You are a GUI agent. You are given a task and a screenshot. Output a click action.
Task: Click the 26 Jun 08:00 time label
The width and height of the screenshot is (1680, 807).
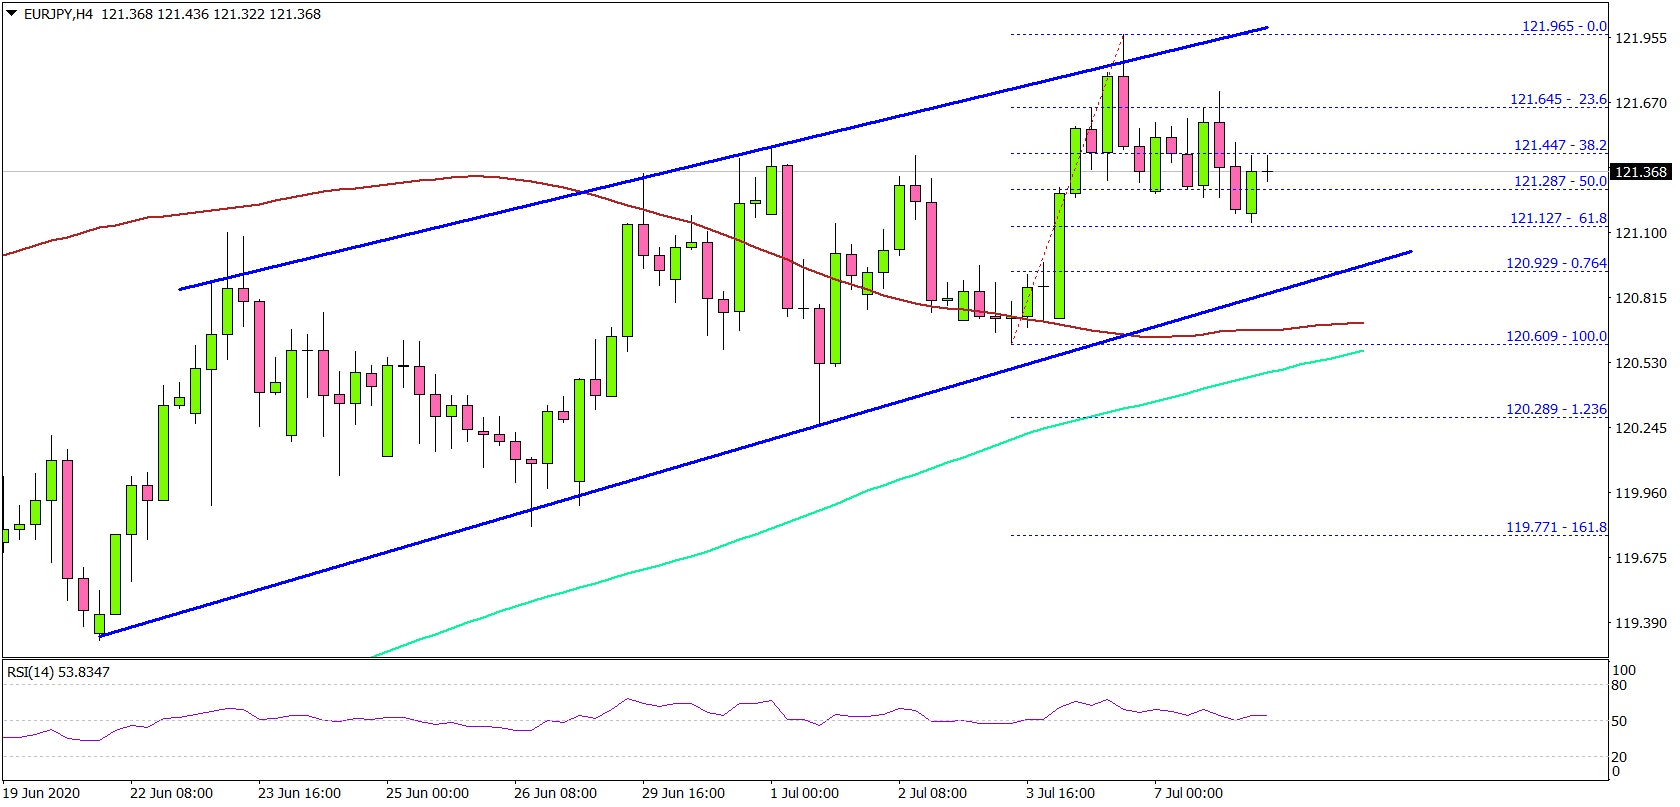coord(555,793)
